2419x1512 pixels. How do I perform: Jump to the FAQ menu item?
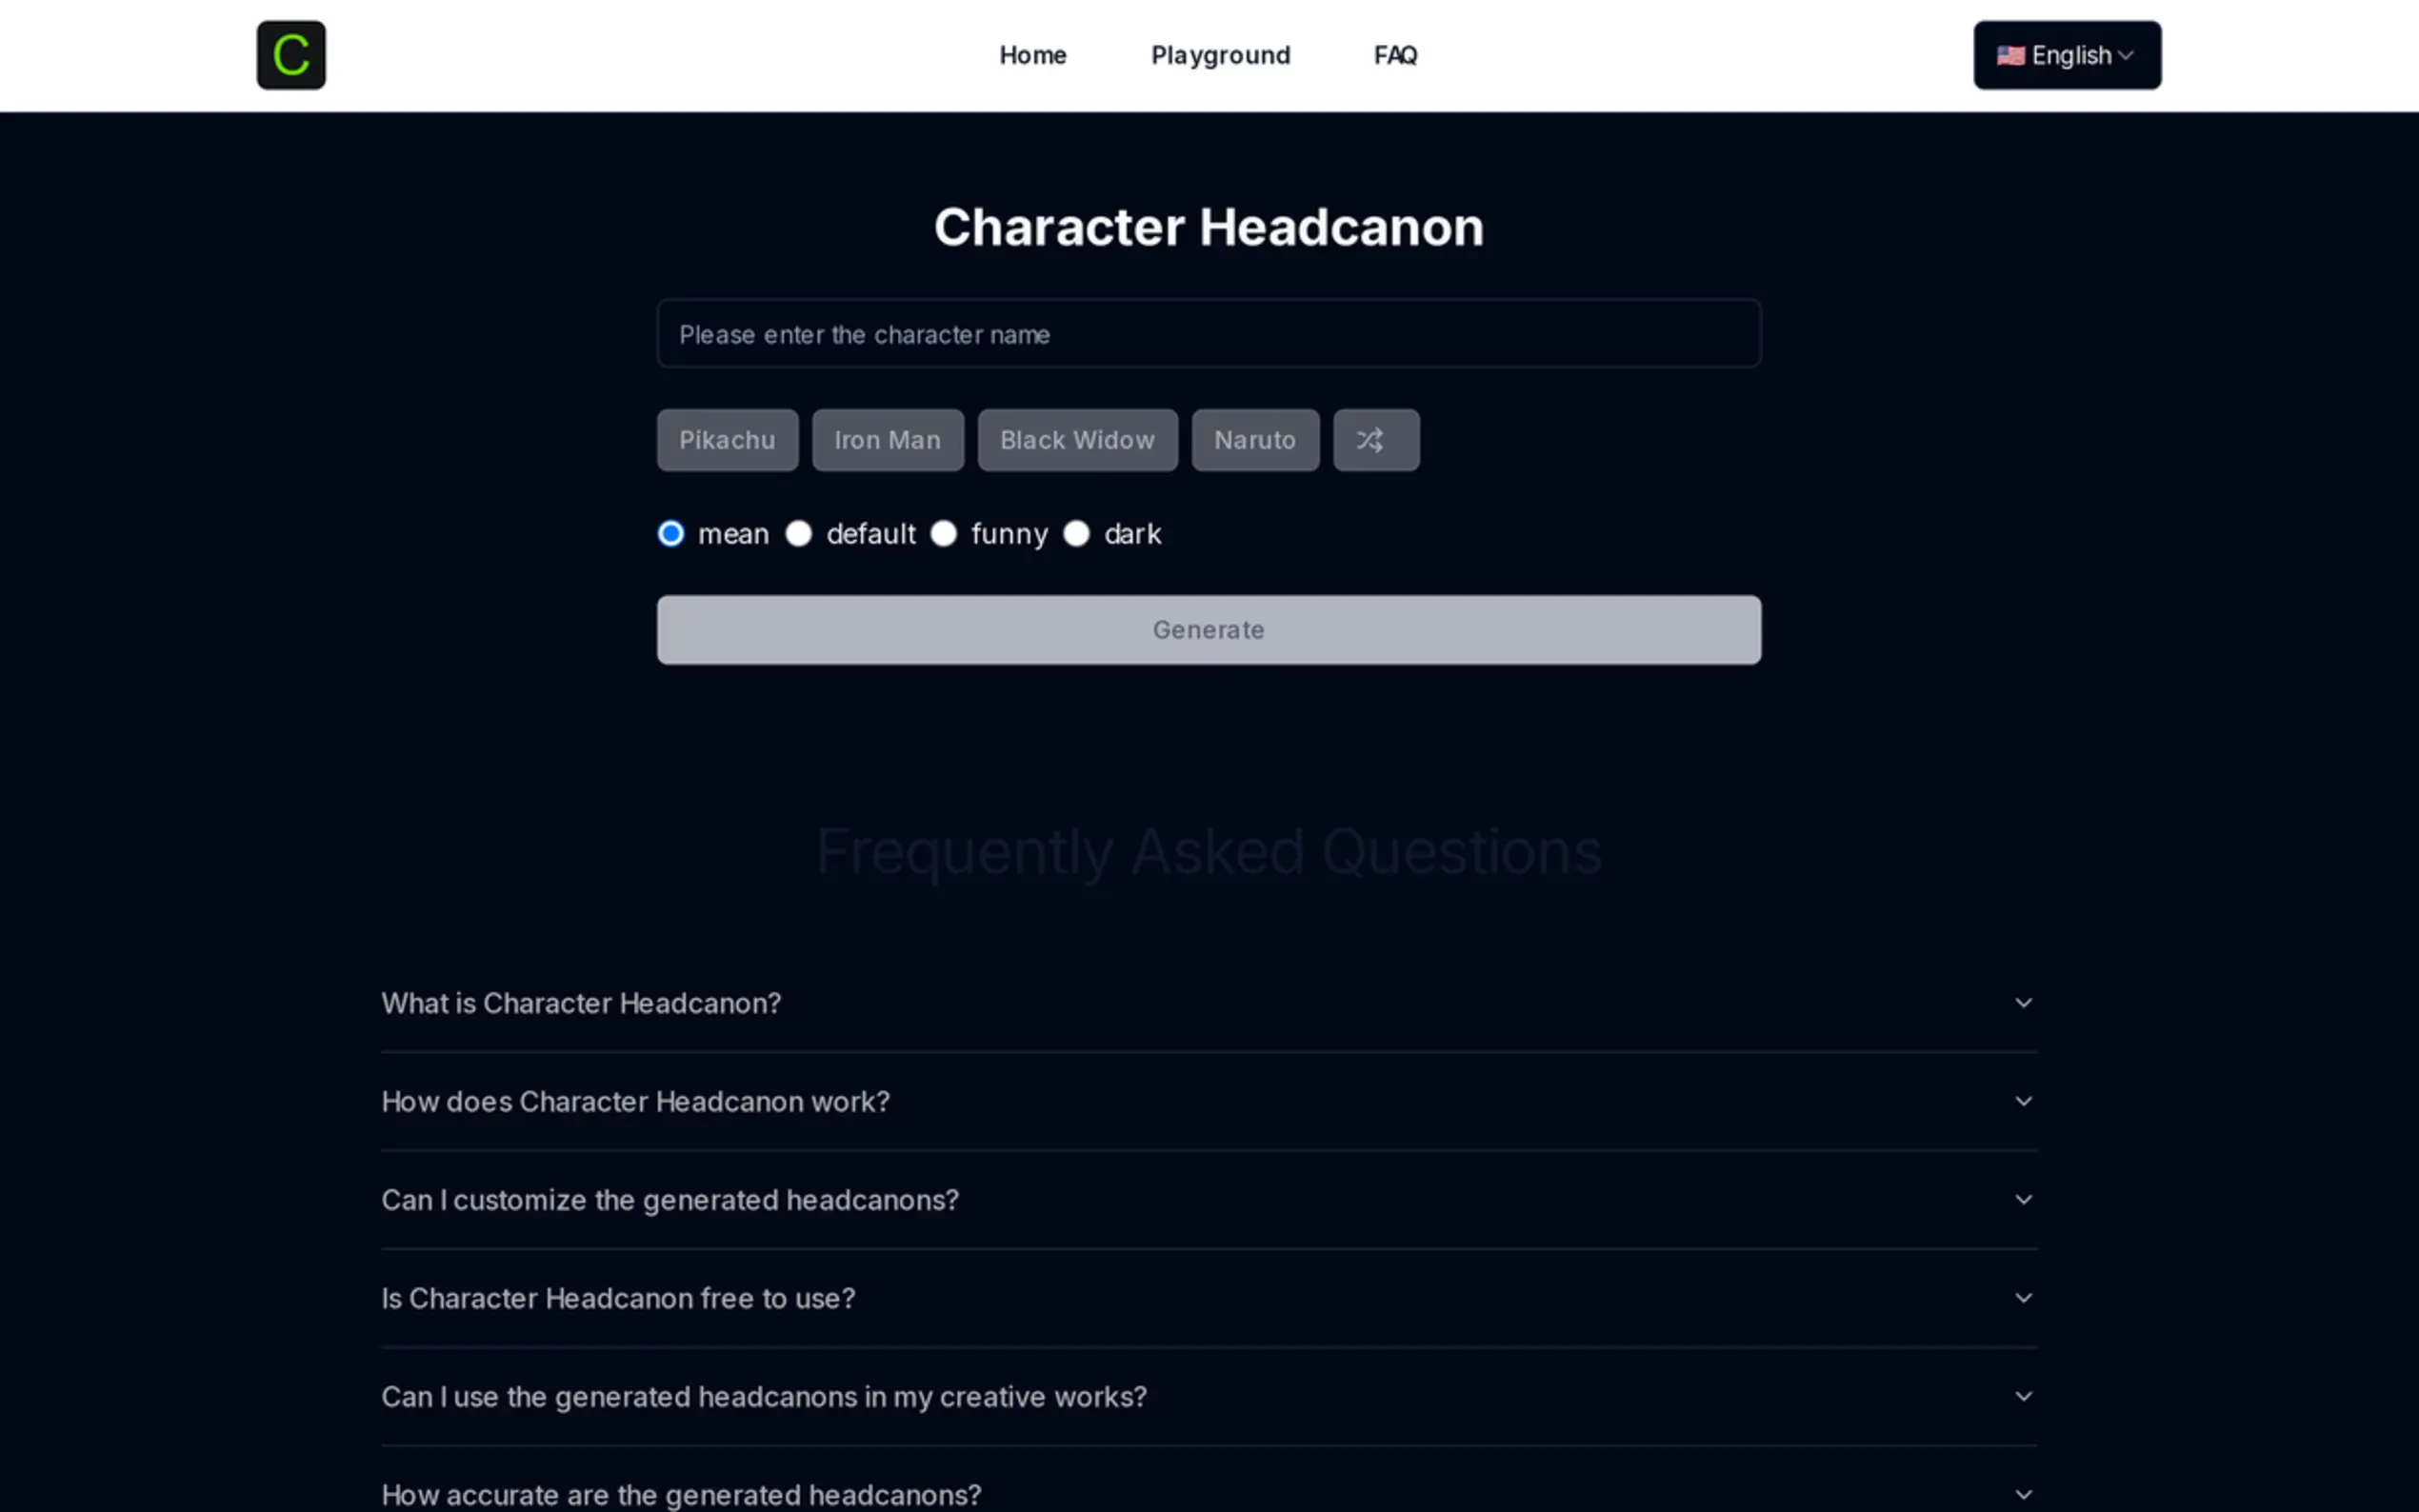click(x=1395, y=55)
